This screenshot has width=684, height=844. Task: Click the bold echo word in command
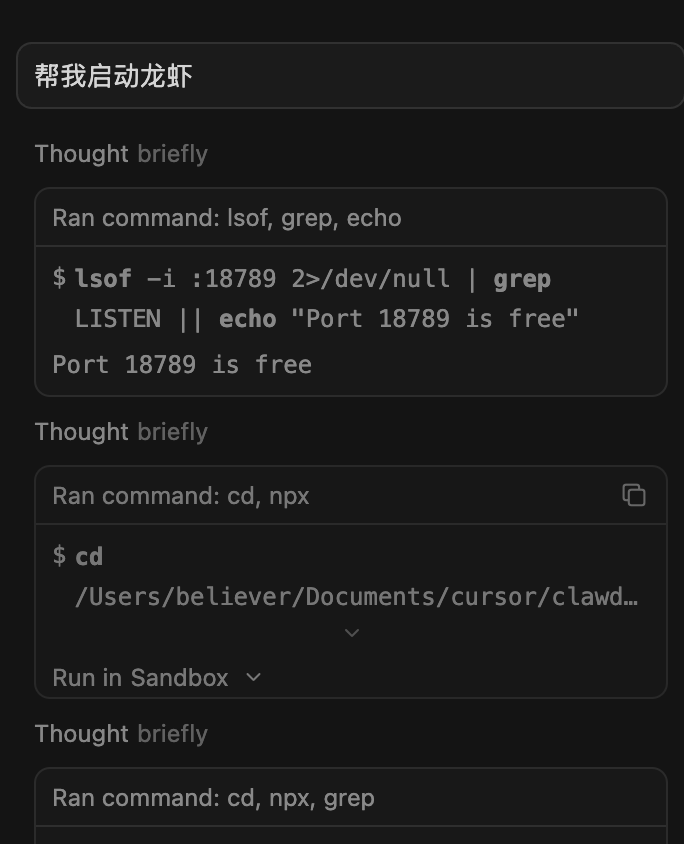tap(247, 319)
